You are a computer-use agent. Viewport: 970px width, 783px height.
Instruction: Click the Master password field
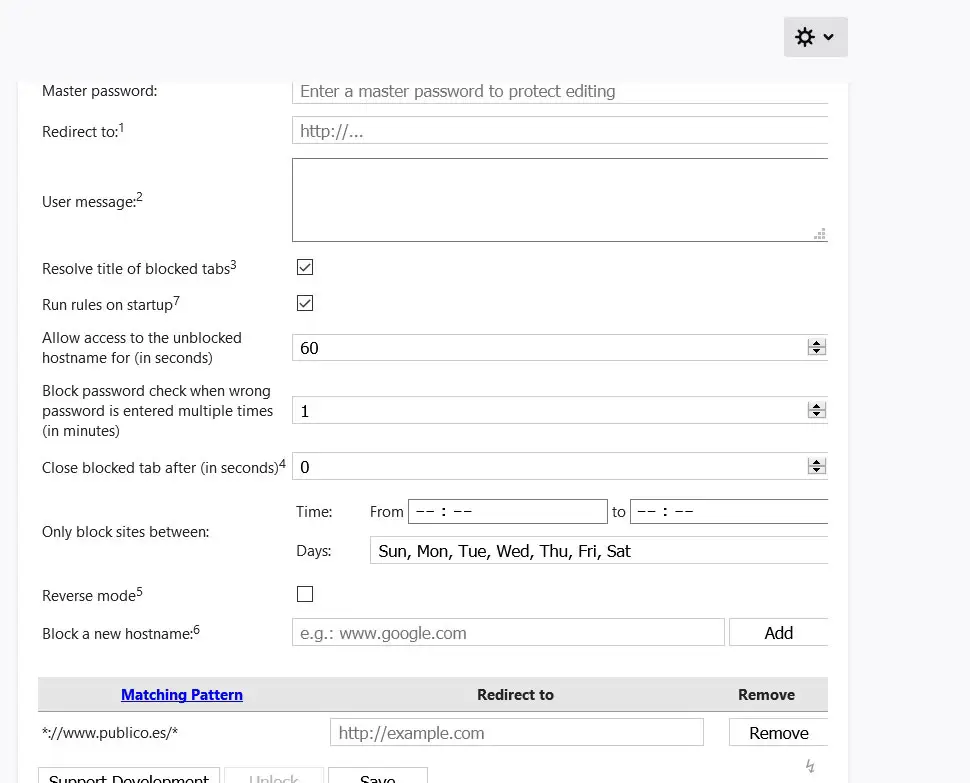click(560, 91)
